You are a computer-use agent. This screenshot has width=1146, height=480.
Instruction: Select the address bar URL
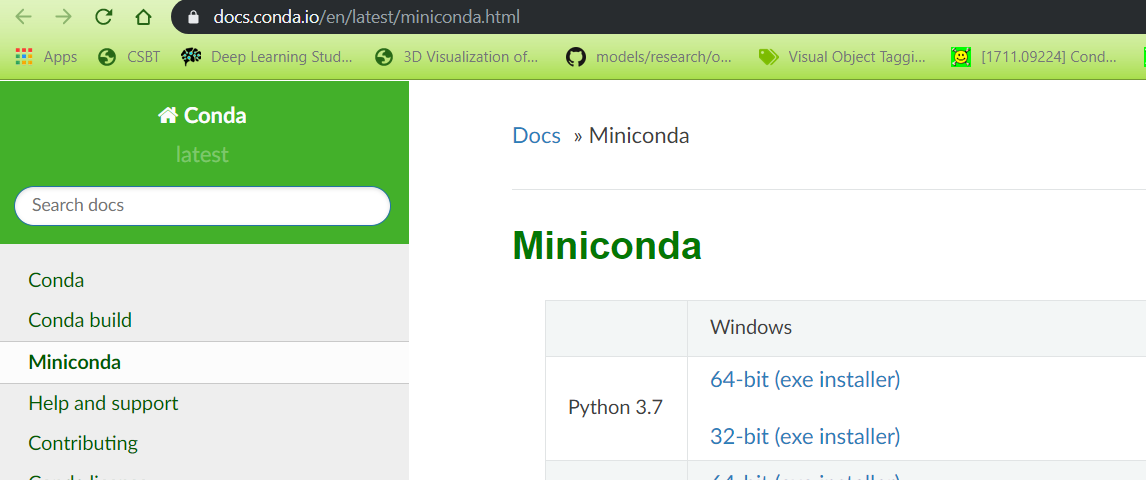click(x=366, y=17)
